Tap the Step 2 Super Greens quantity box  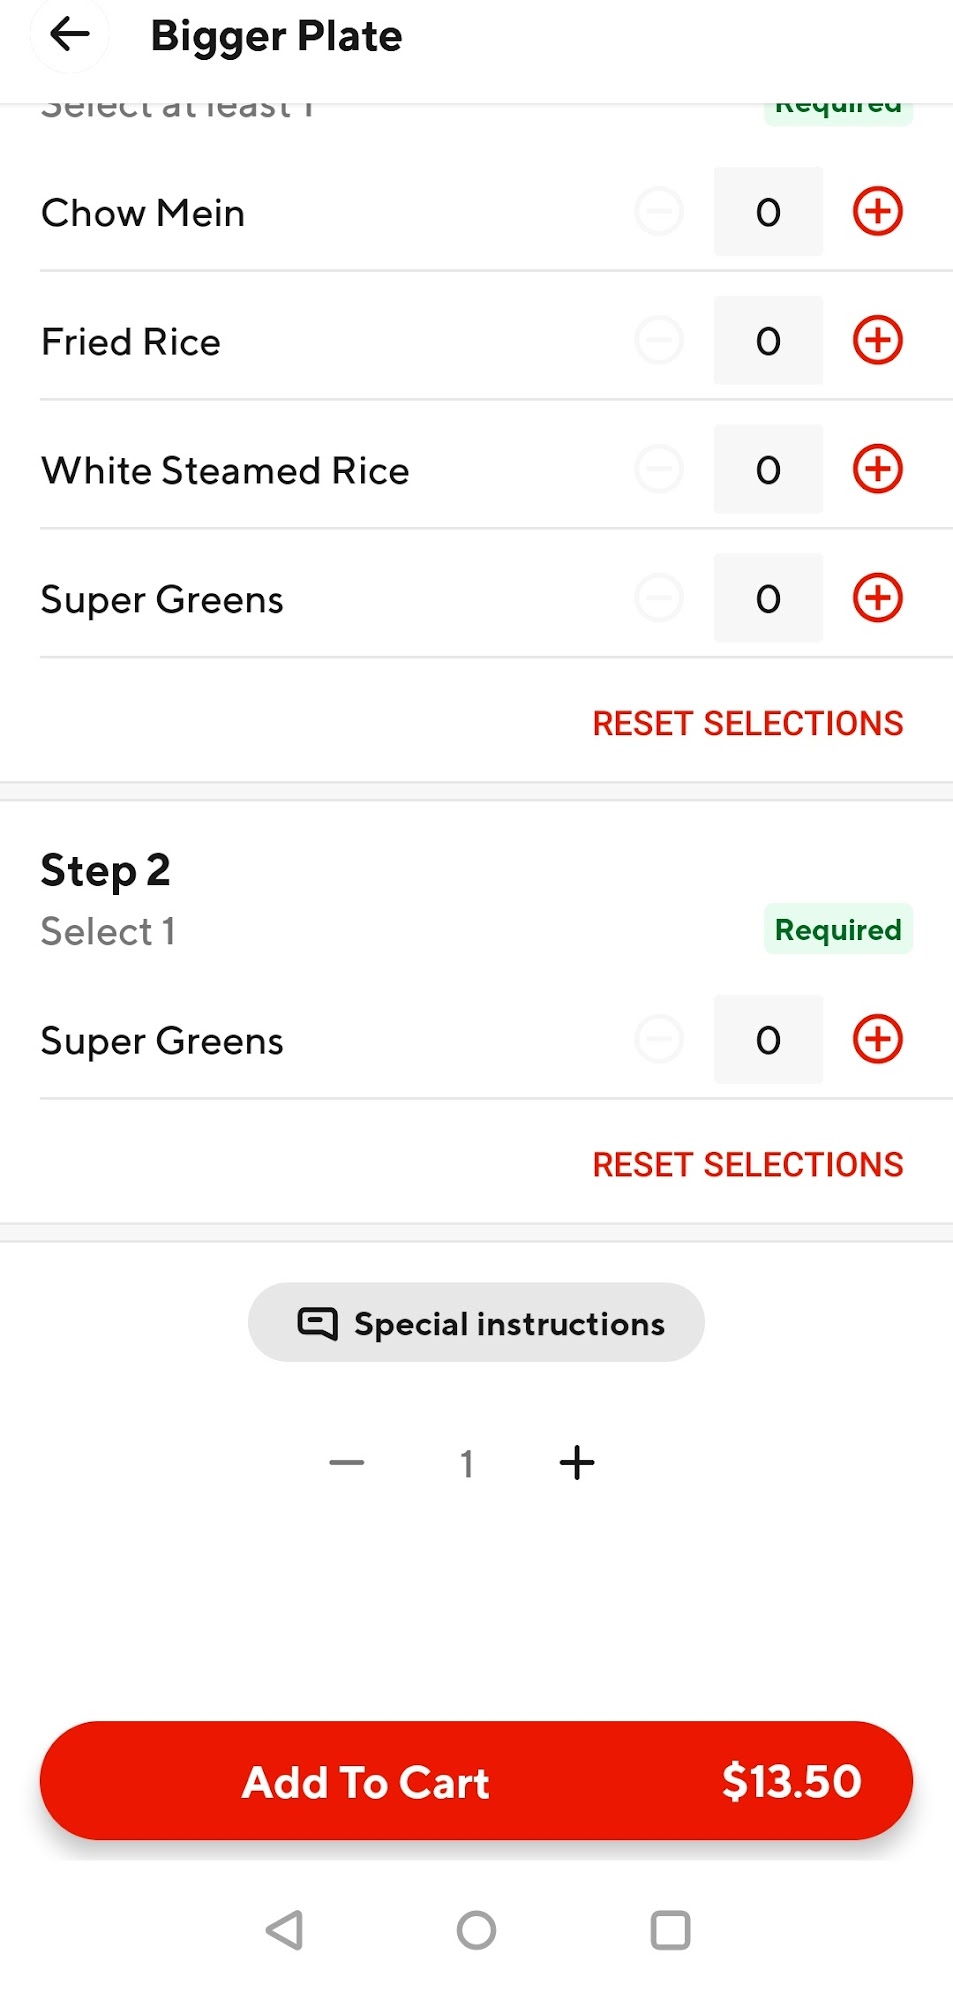pos(768,1039)
